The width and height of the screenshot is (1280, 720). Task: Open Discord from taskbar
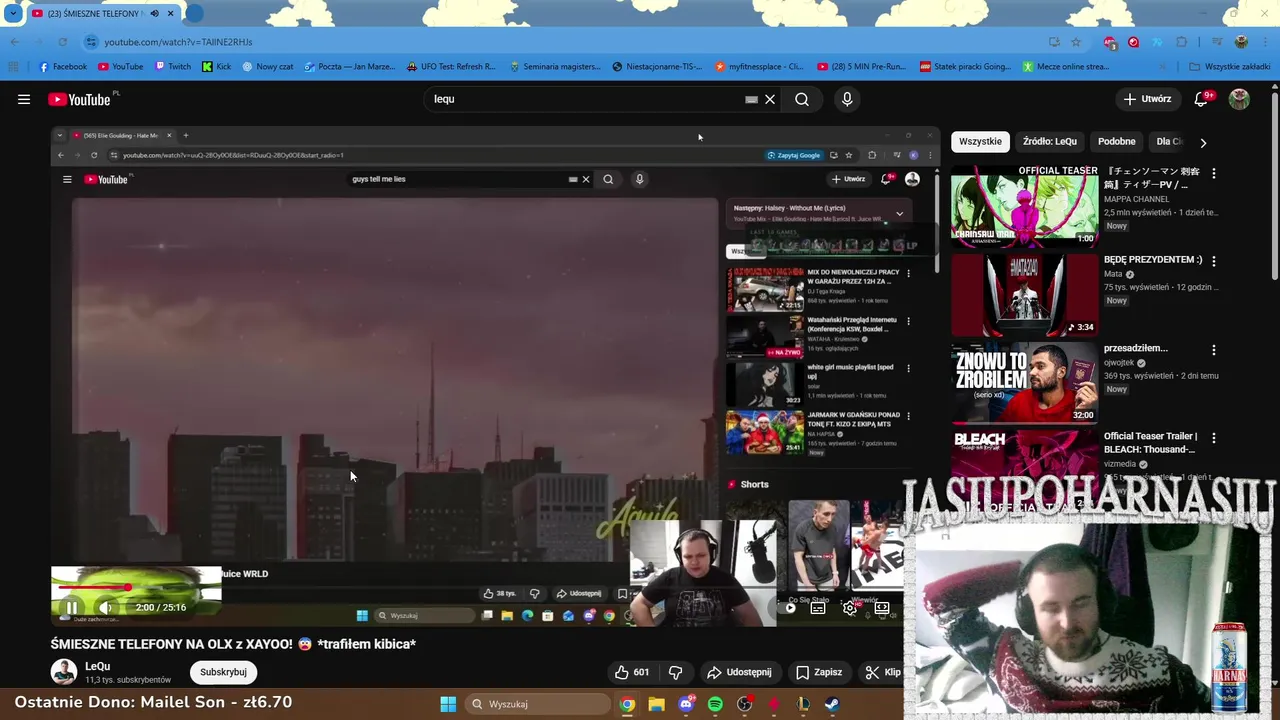(x=686, y=704)
